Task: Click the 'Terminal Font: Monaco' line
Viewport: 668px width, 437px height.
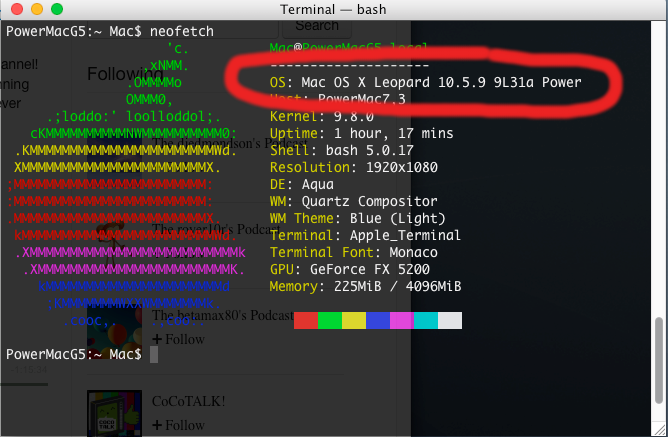Action: point(354,253)
